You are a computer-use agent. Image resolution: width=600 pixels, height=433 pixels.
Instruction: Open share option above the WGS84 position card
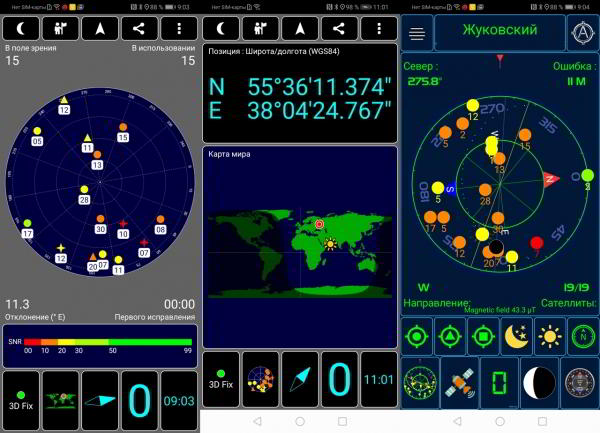point(339,28)
